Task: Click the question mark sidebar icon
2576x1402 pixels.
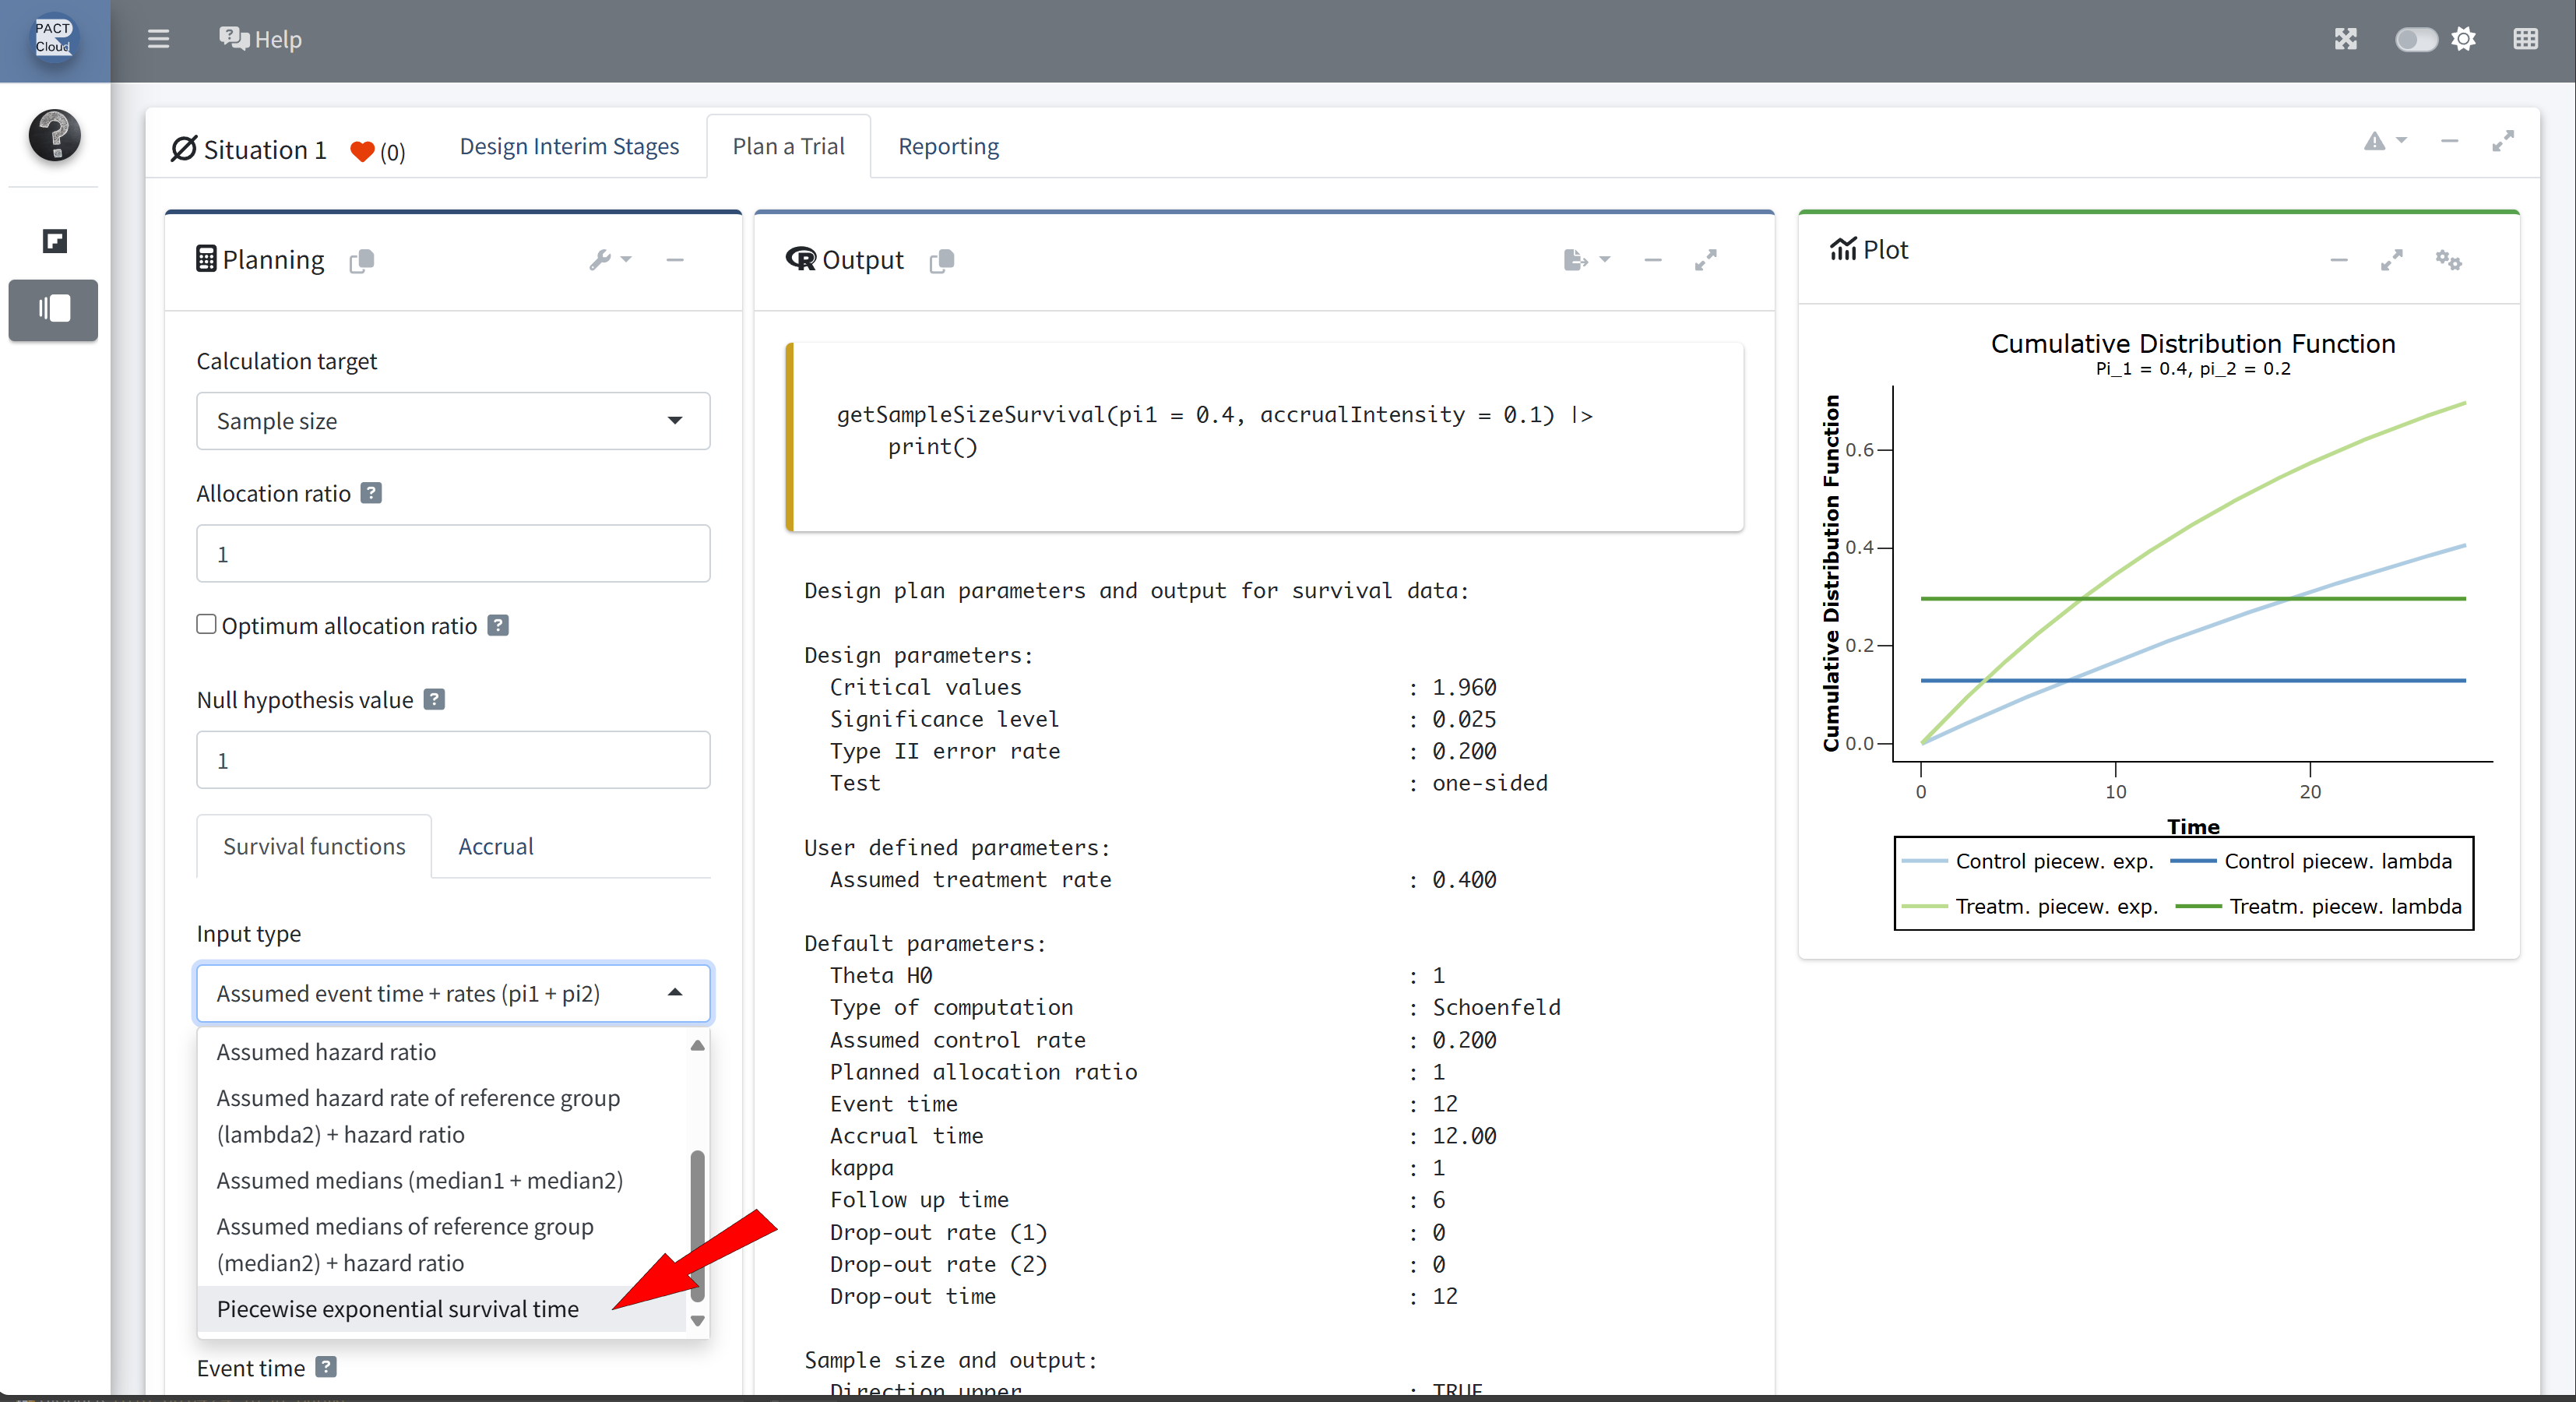Action: point(54,134)
